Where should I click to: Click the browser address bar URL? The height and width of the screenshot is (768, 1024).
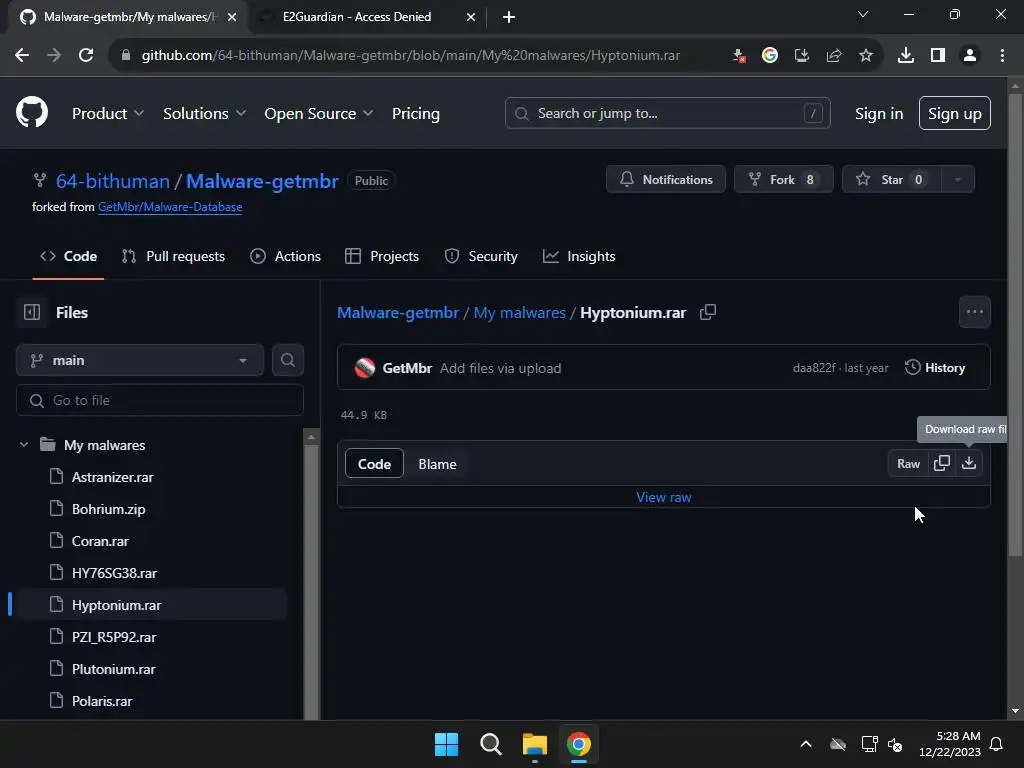[x=411, y=56]
